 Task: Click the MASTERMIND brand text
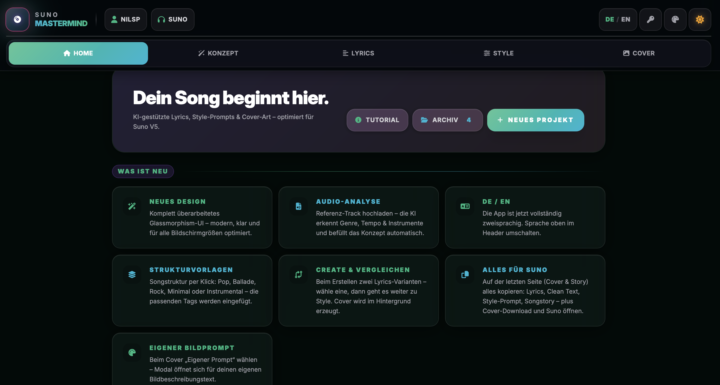click(x=61, y=23)
